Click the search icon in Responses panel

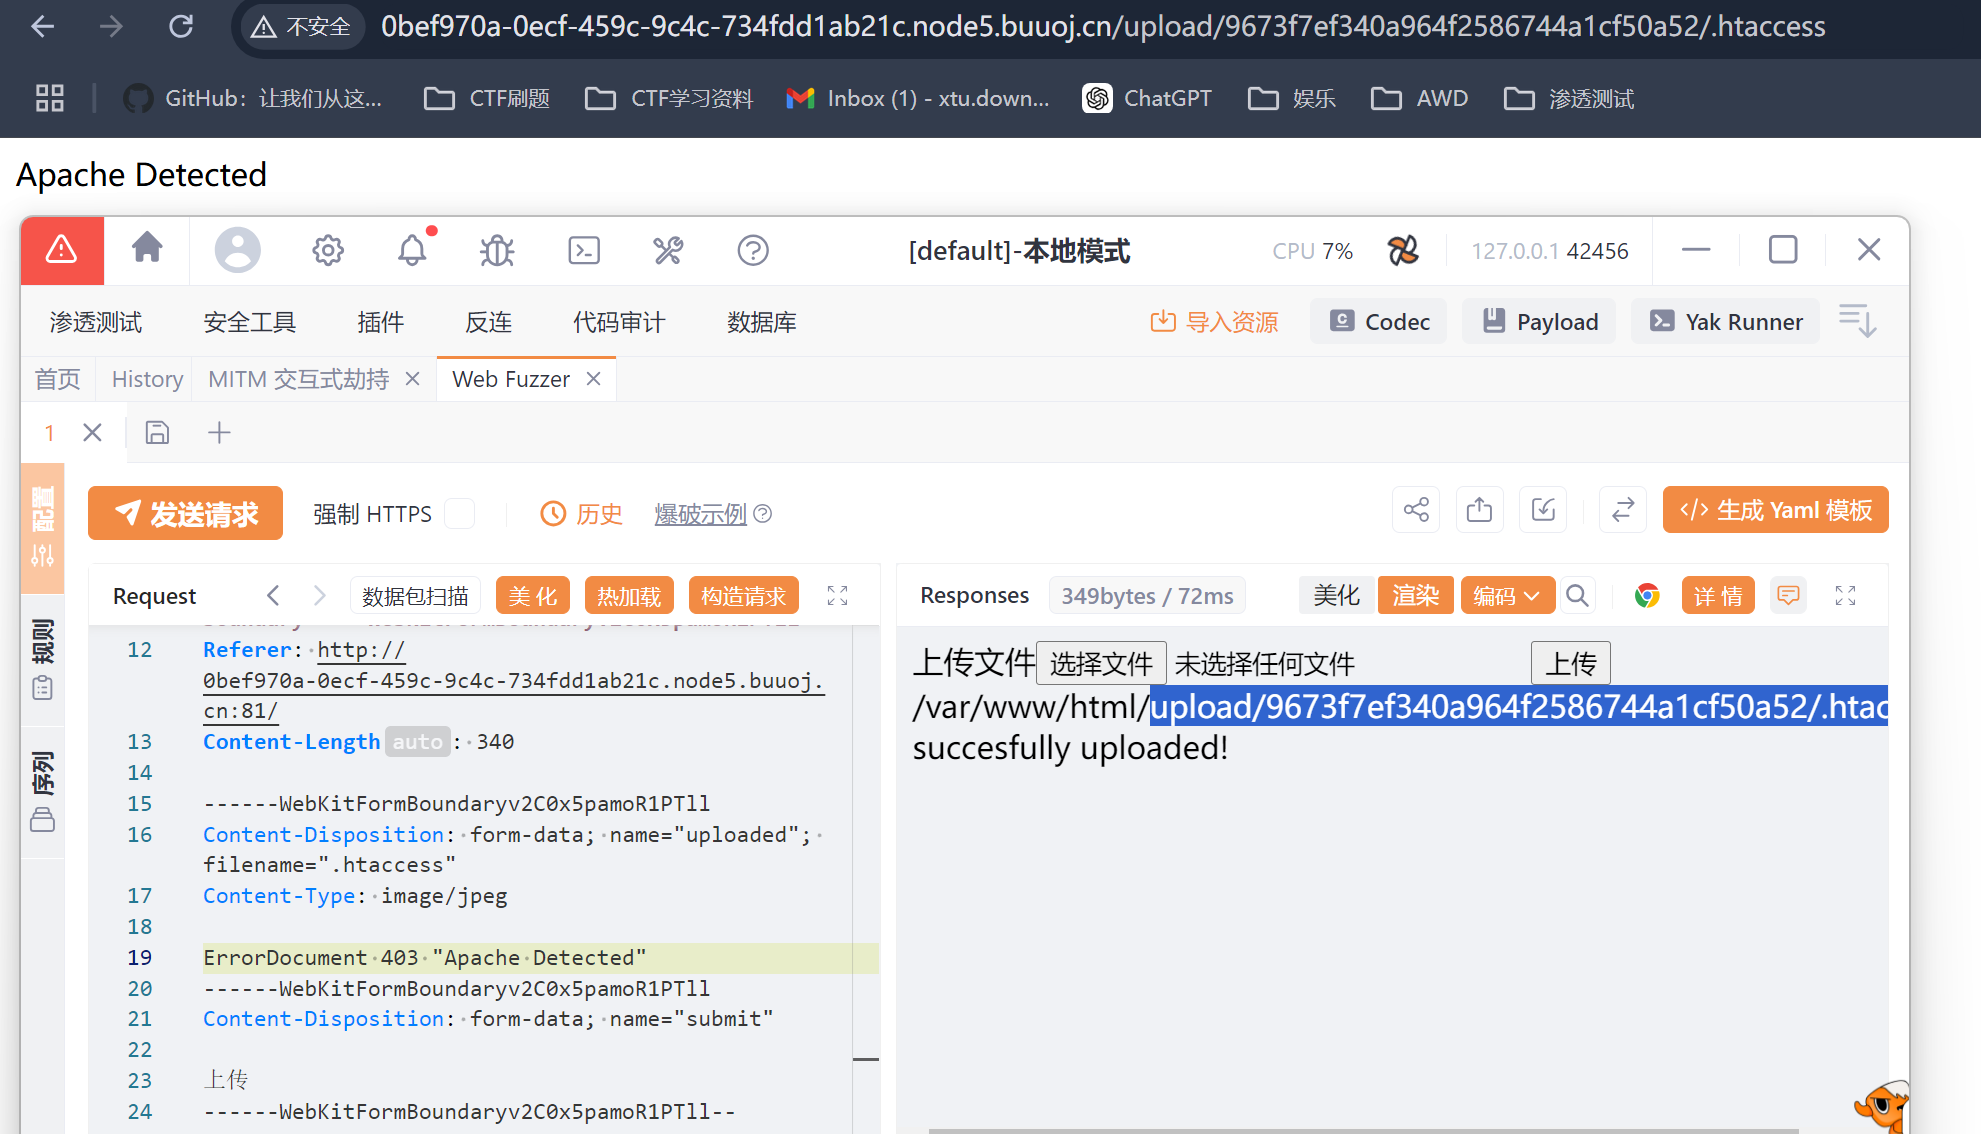point(1577,596)
